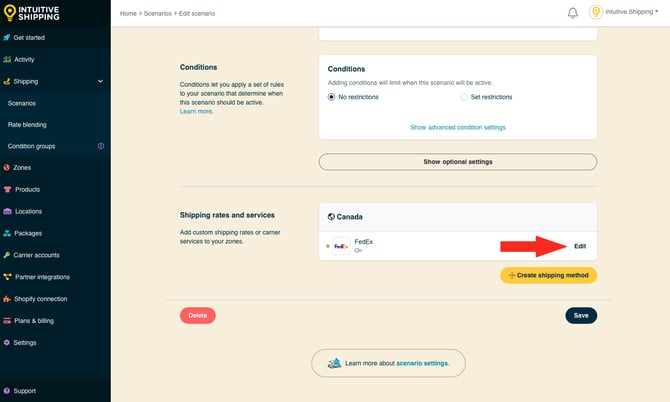The image size is (670, 402).
Task: Collapse the Shipping sidebar section
Action: pos(100,81)
